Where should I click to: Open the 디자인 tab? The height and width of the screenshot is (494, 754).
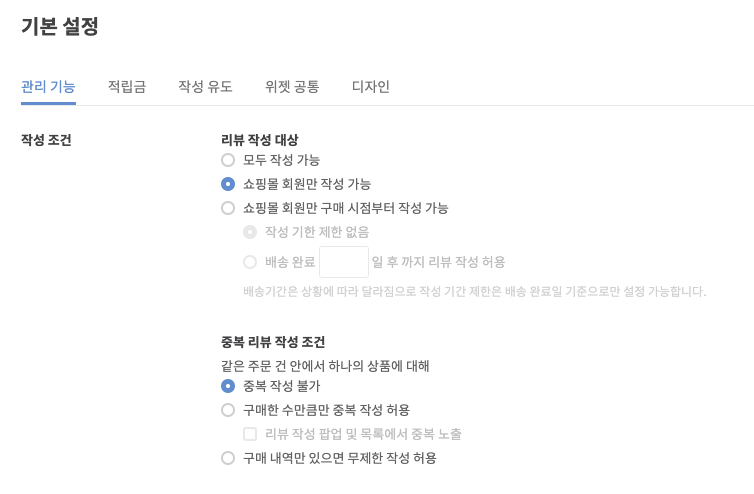(371, 87)
